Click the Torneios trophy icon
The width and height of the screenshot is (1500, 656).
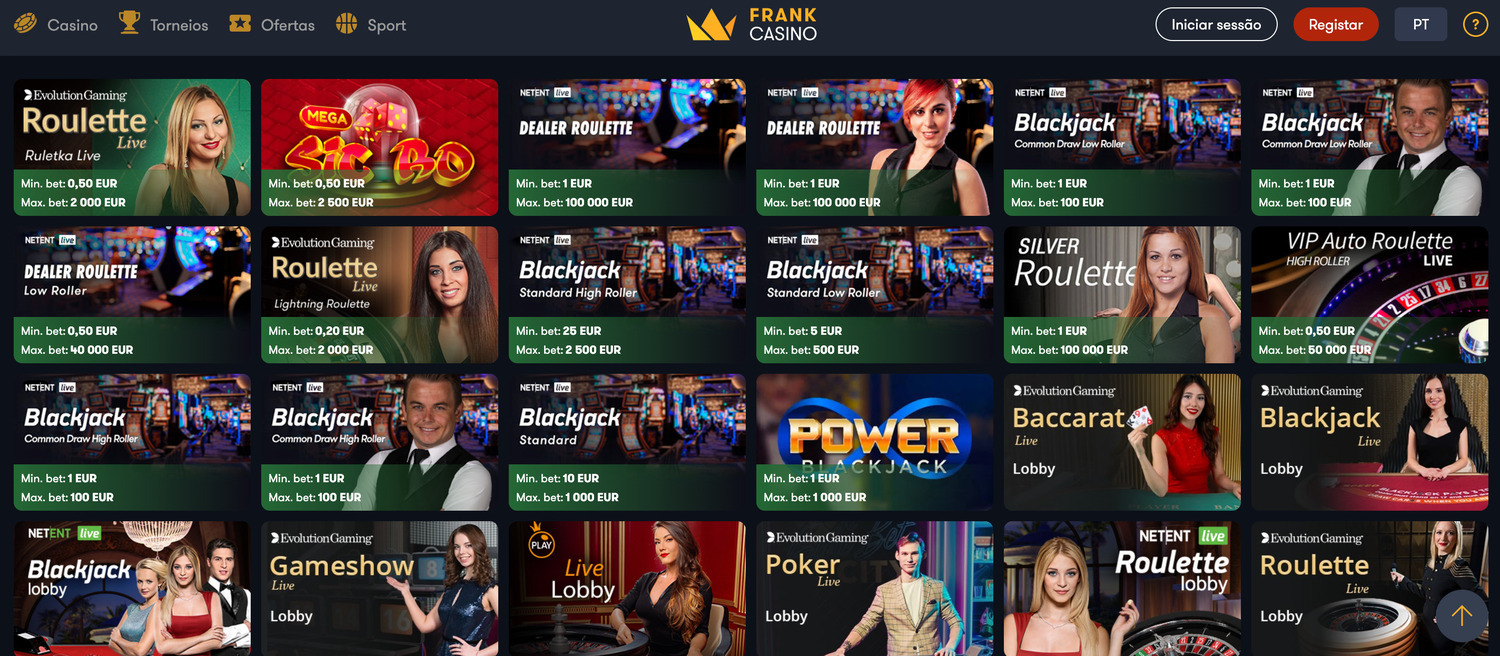click(129, 23)
